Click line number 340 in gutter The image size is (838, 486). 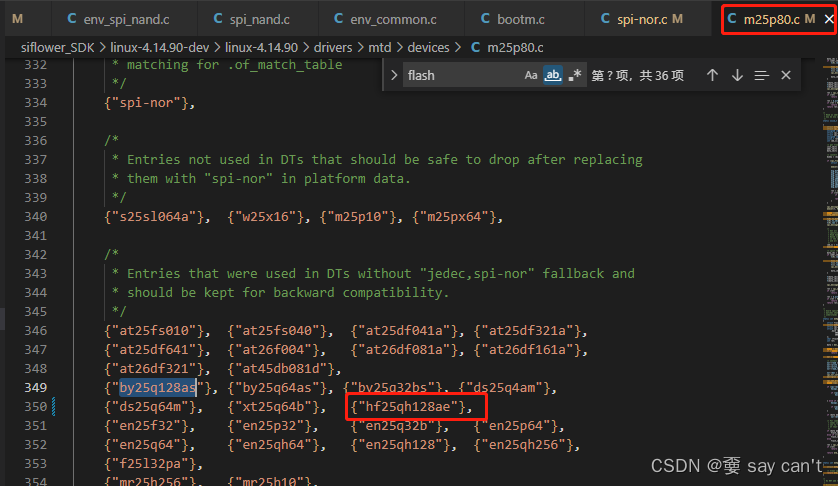tap(35, 217)
